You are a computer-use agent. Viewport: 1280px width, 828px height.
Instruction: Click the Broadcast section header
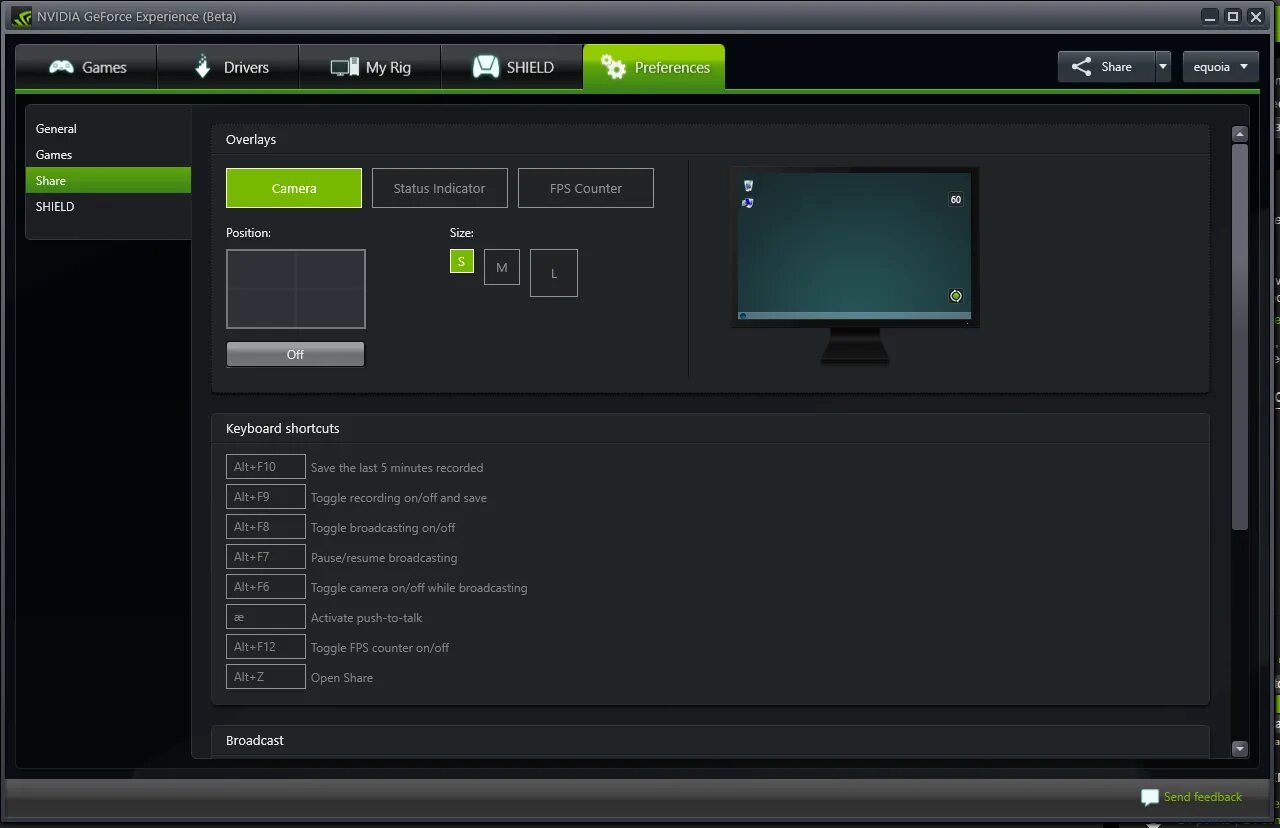710,740
